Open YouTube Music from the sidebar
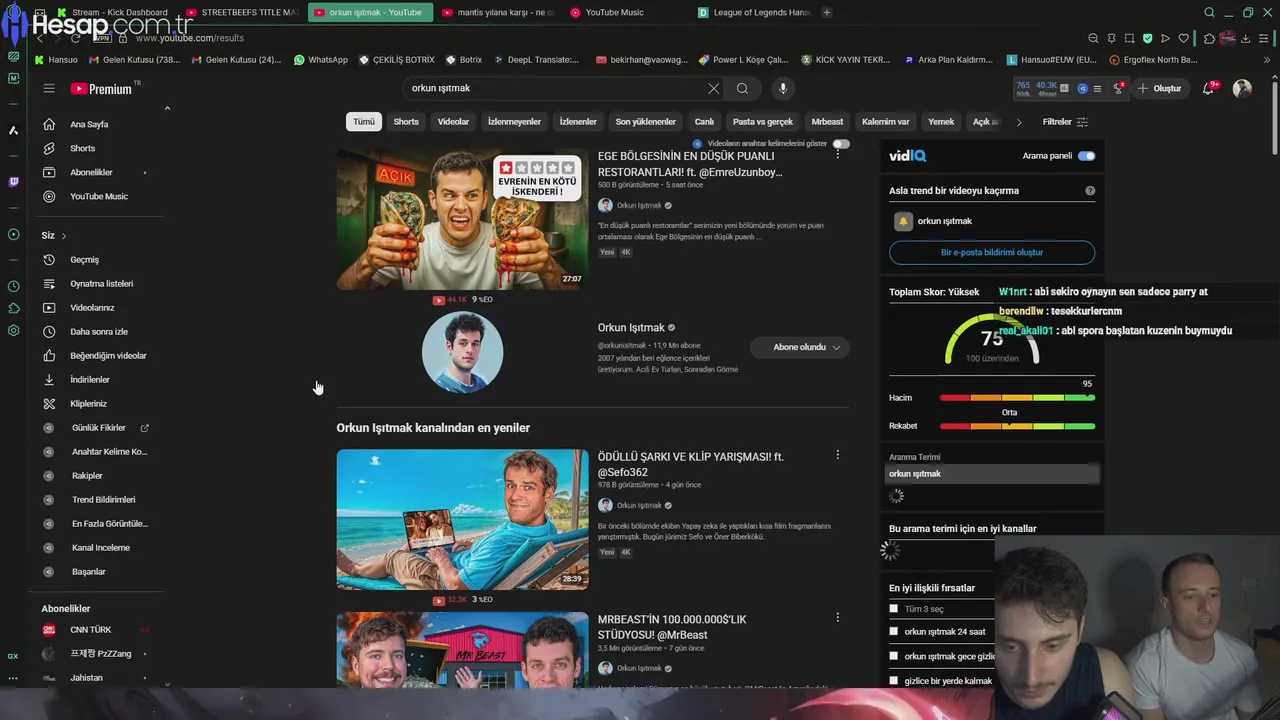 tap(99, 196)
